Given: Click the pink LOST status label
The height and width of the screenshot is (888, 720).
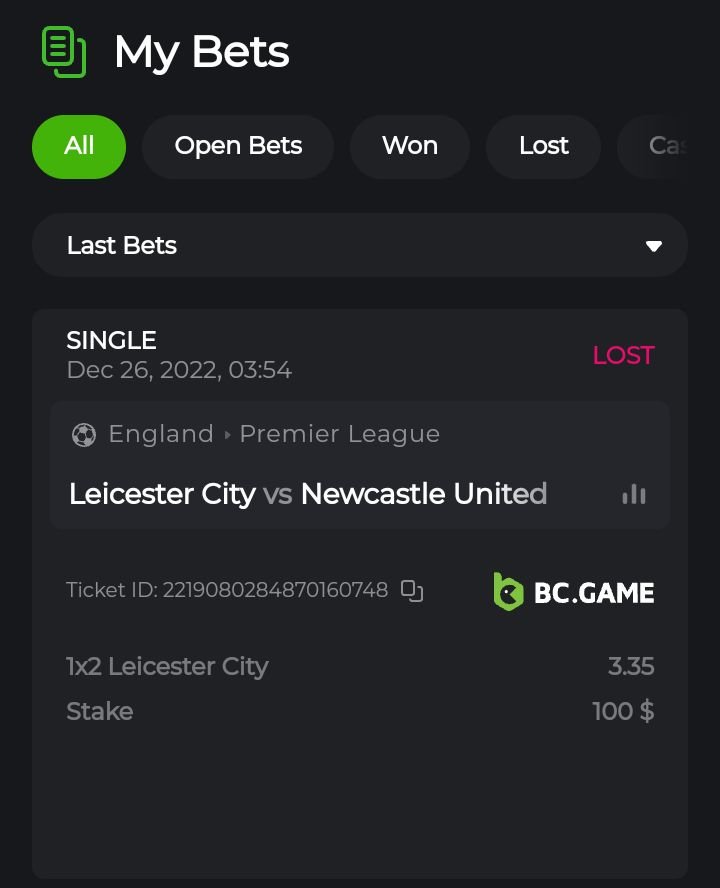Looking at the screenshot, I should click(623, 355).
